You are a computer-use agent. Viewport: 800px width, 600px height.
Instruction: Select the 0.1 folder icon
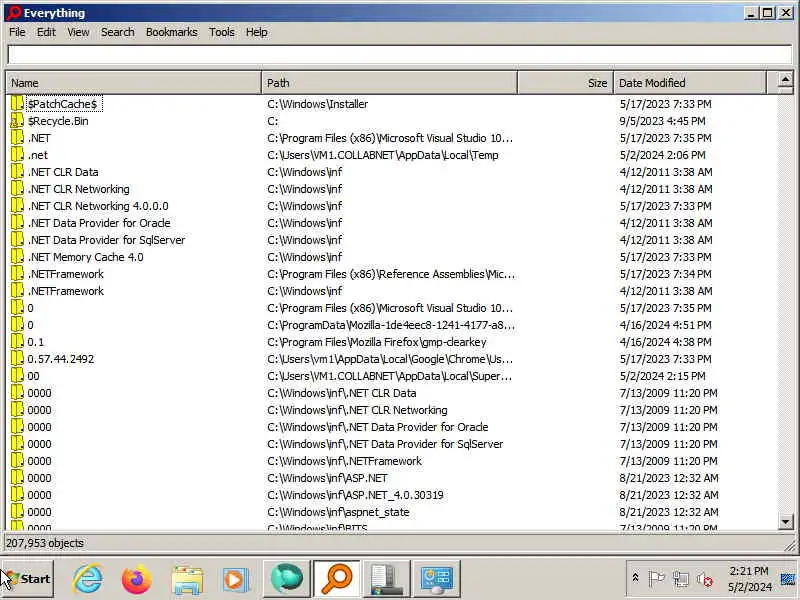(17, 342)
